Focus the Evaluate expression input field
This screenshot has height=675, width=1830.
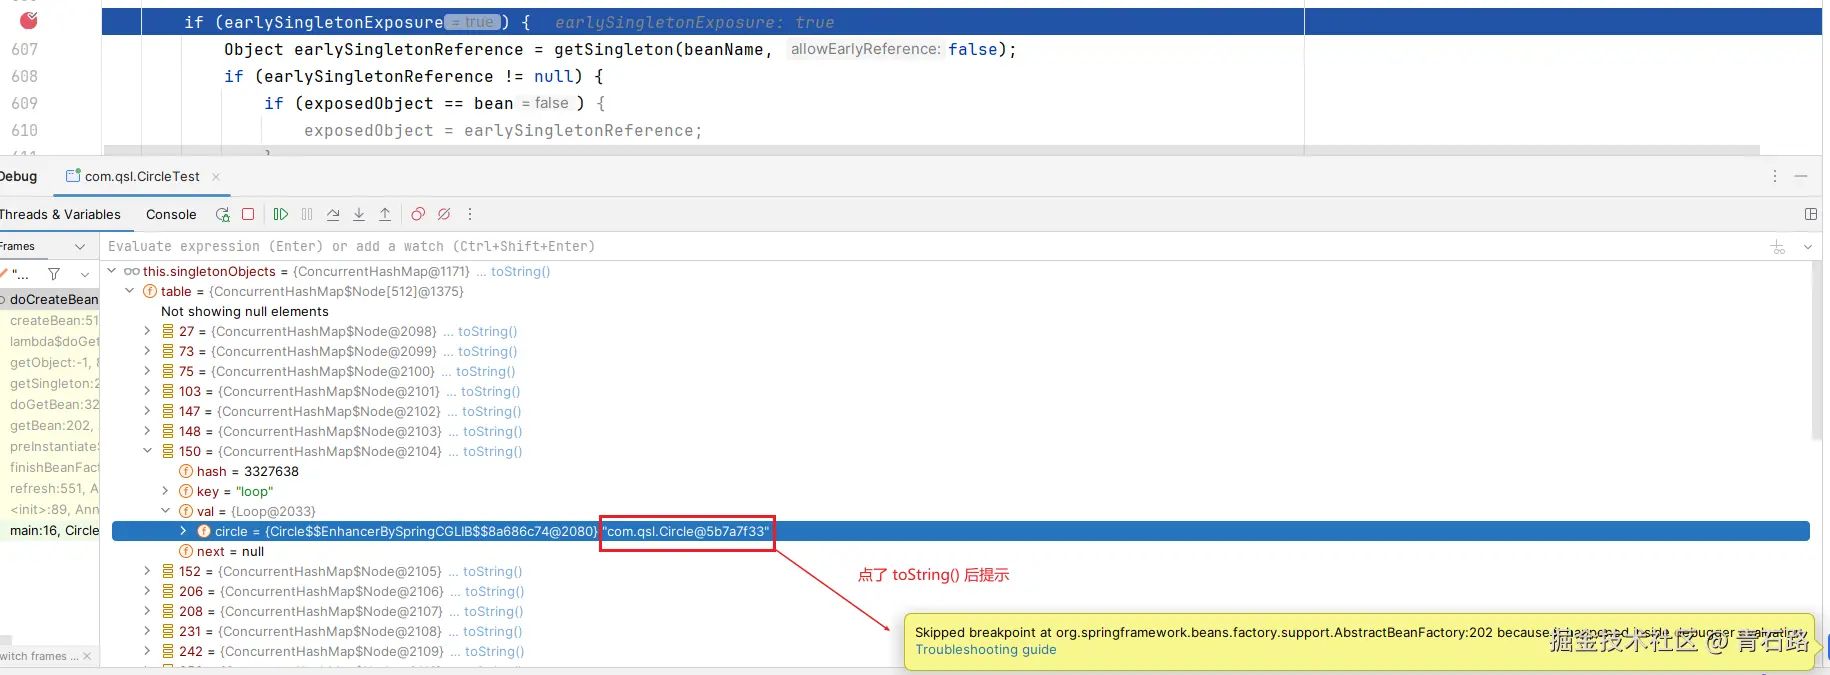930,247
